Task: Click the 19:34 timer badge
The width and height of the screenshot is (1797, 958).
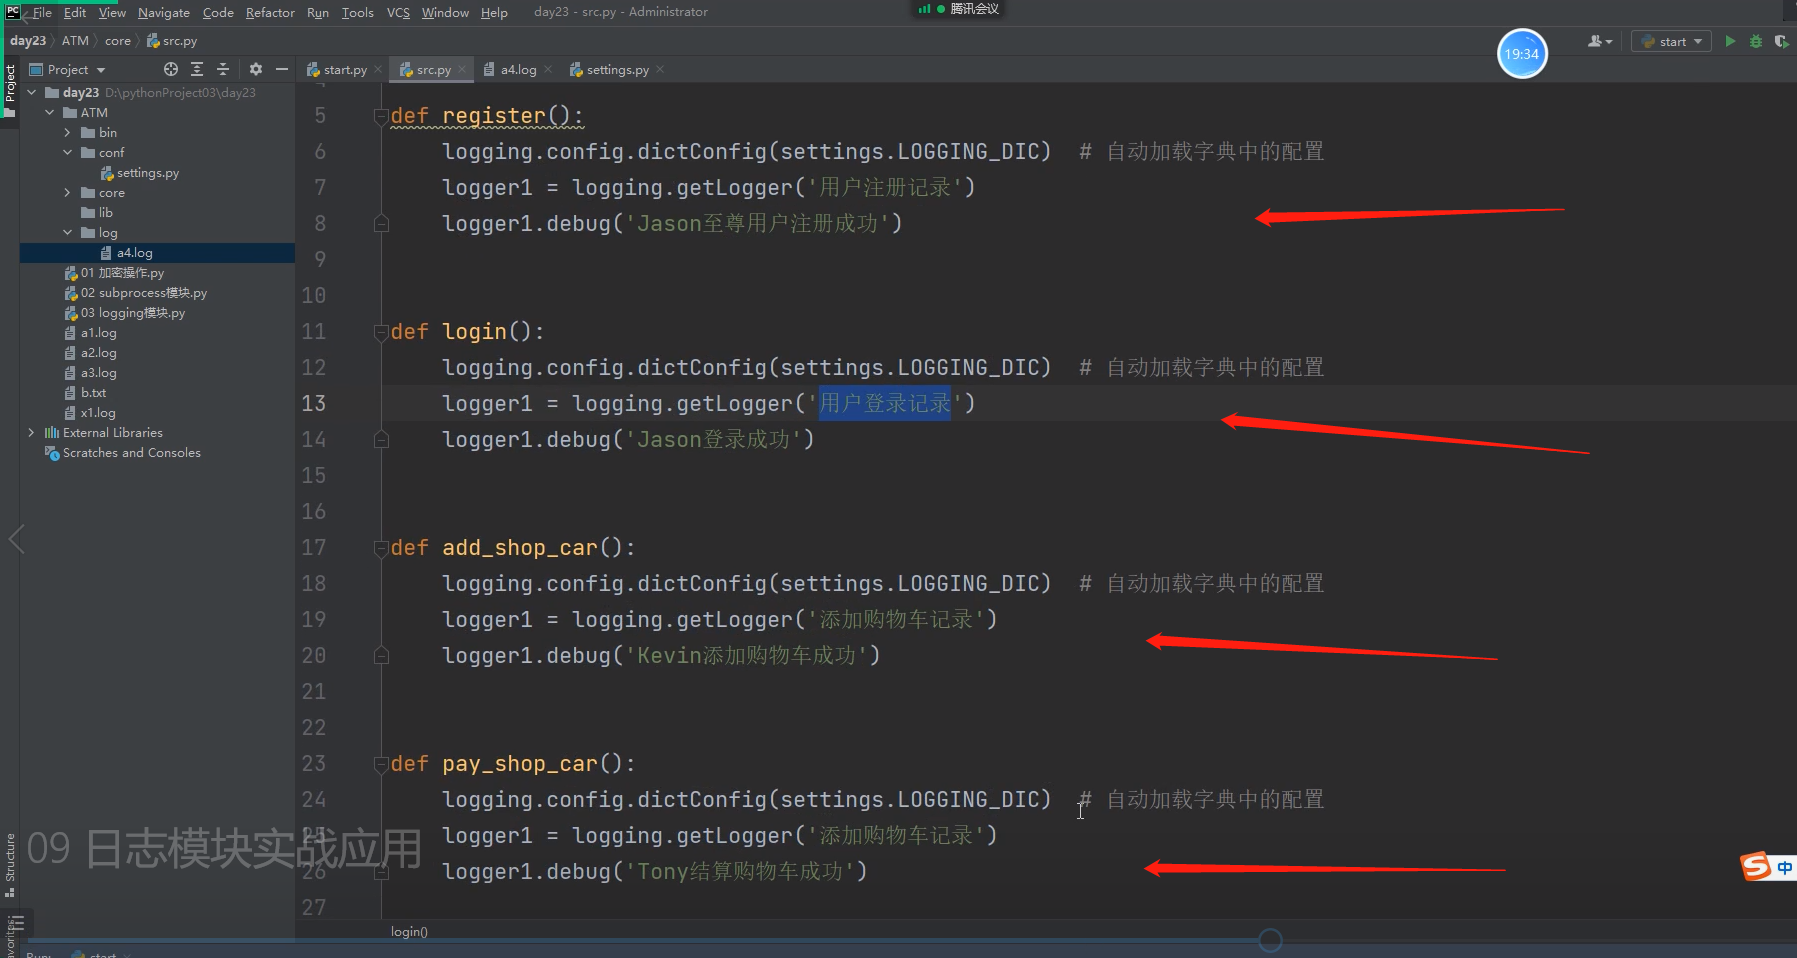Action: pyautogui.click(x=1522, y=54)
